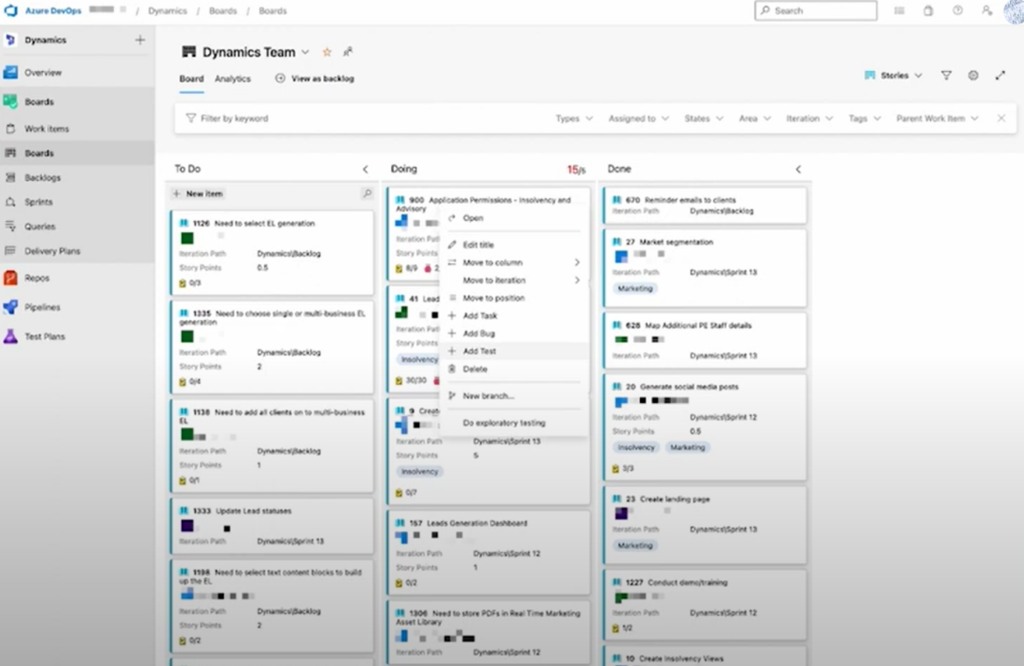Viewport: 1024px width, 666px height.
Task: Favorite the Dynamics Team board with star
Action: click(x=327, y=52)
